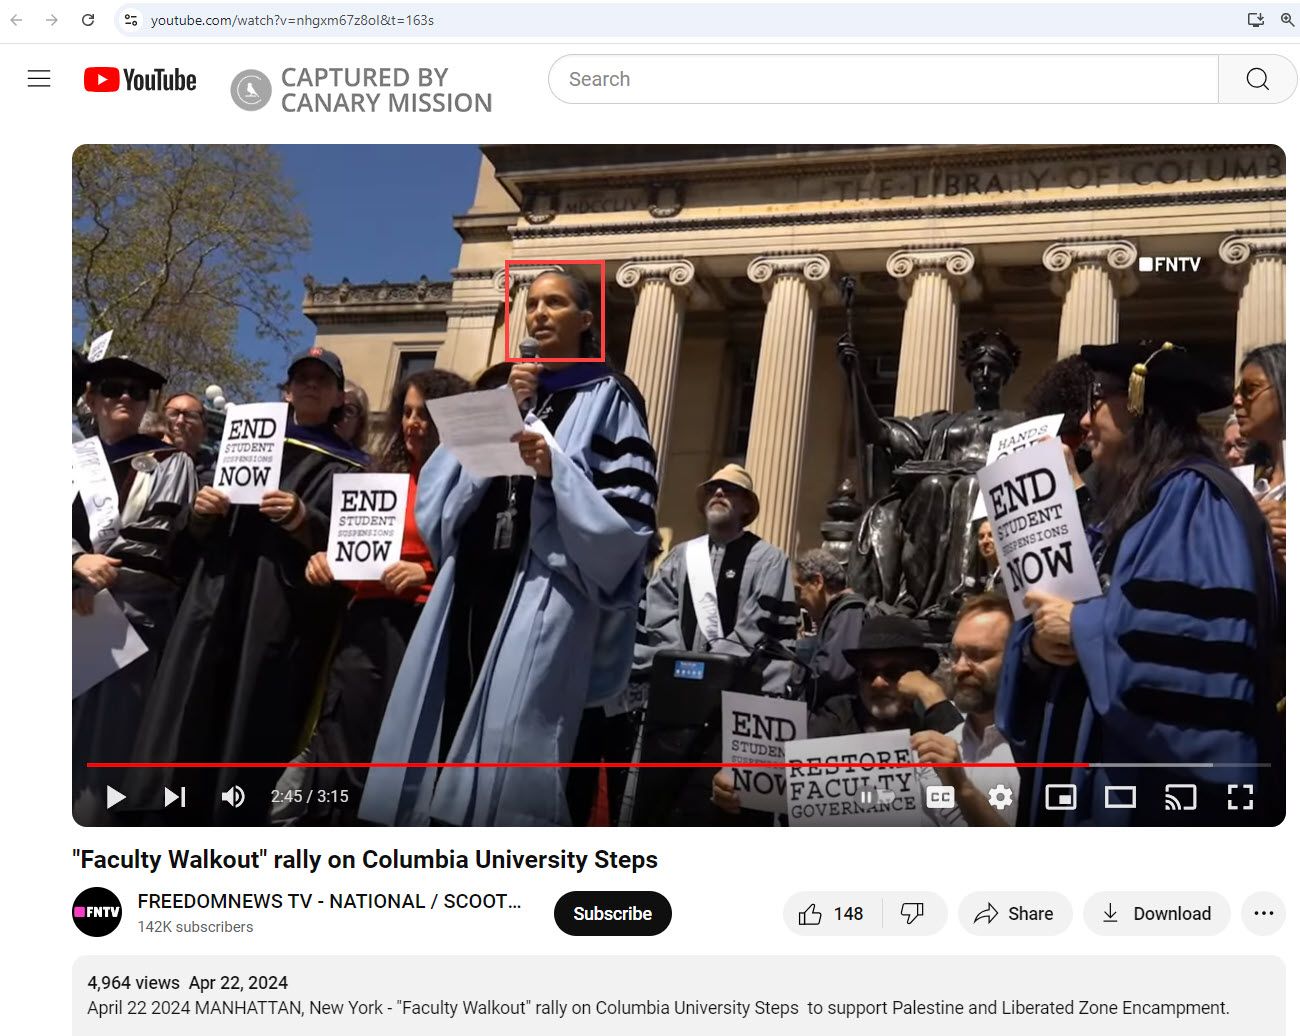Screen dimensions: 1300x1036
Task: Mute the video volume
Action: click(x=233, y=797)
